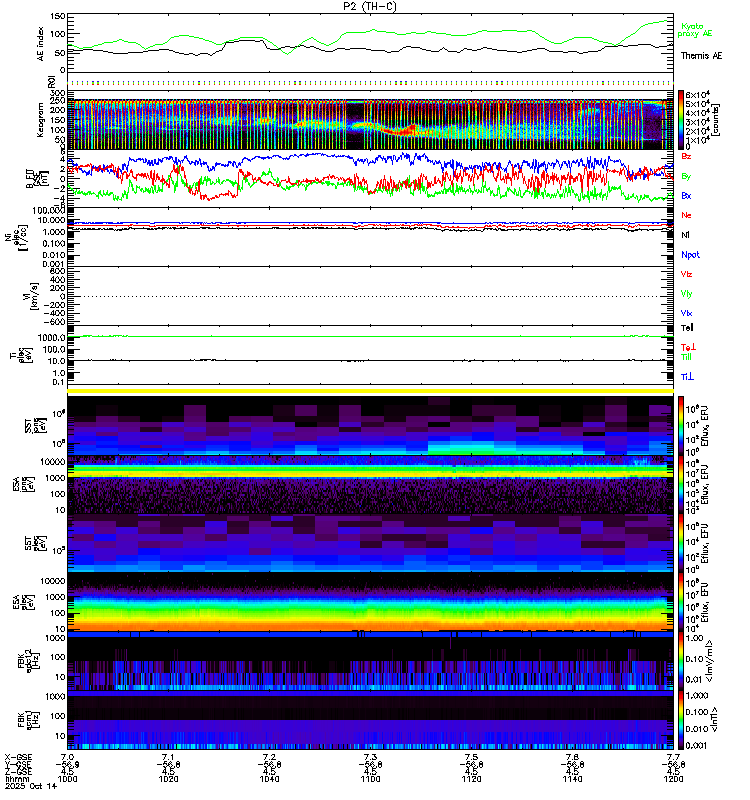The height and width of the screenshot is (800, 750).
Task: Click the 1140 time tick label
Action: [x=572, y=779]
